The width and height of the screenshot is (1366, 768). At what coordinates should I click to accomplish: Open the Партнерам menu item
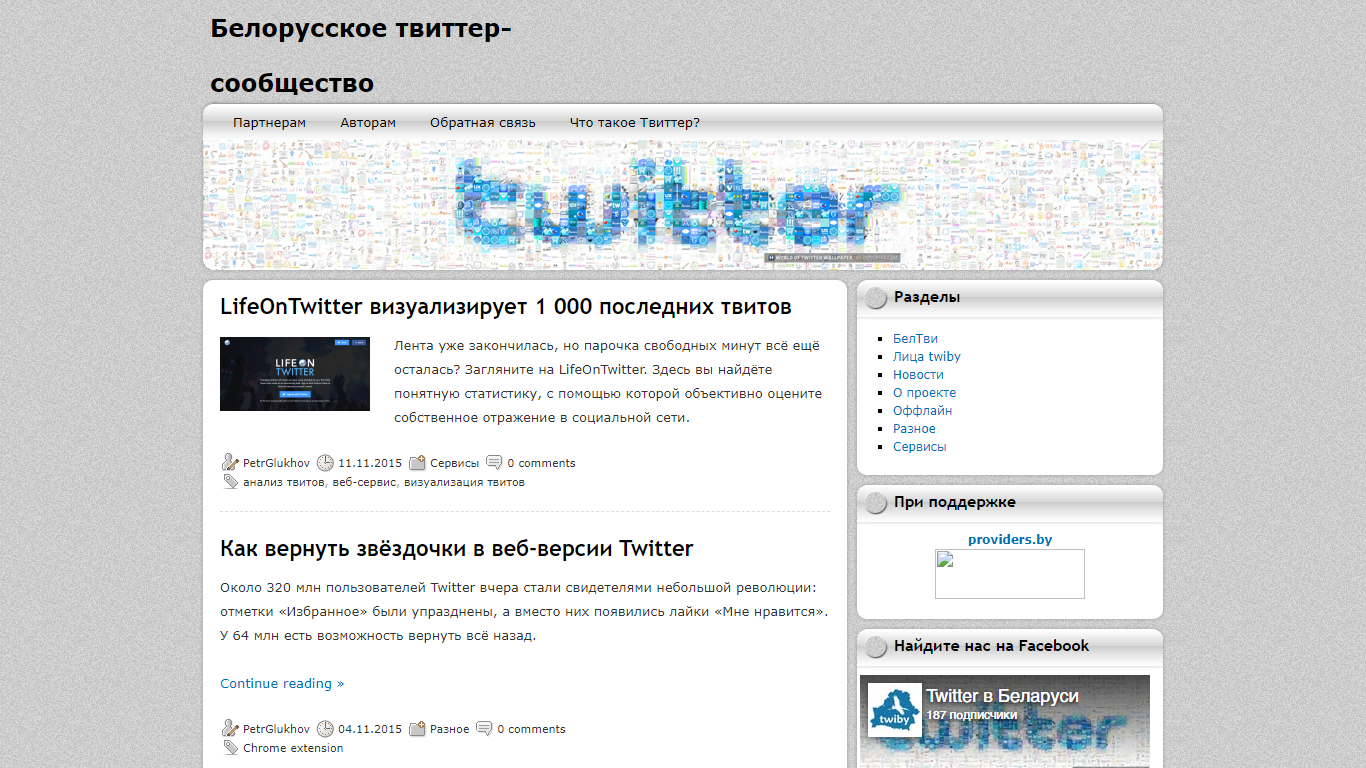(269, 123)
